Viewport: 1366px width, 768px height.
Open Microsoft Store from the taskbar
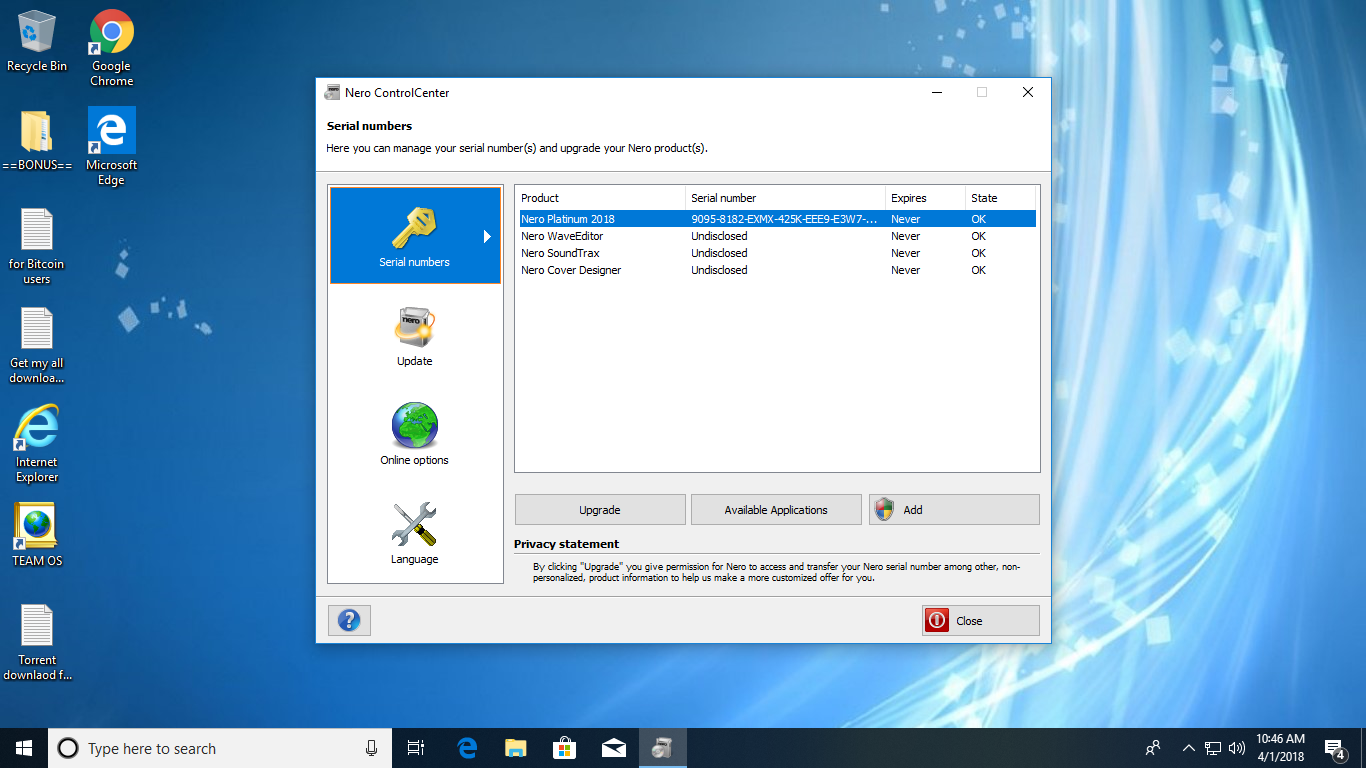[565, 748]
